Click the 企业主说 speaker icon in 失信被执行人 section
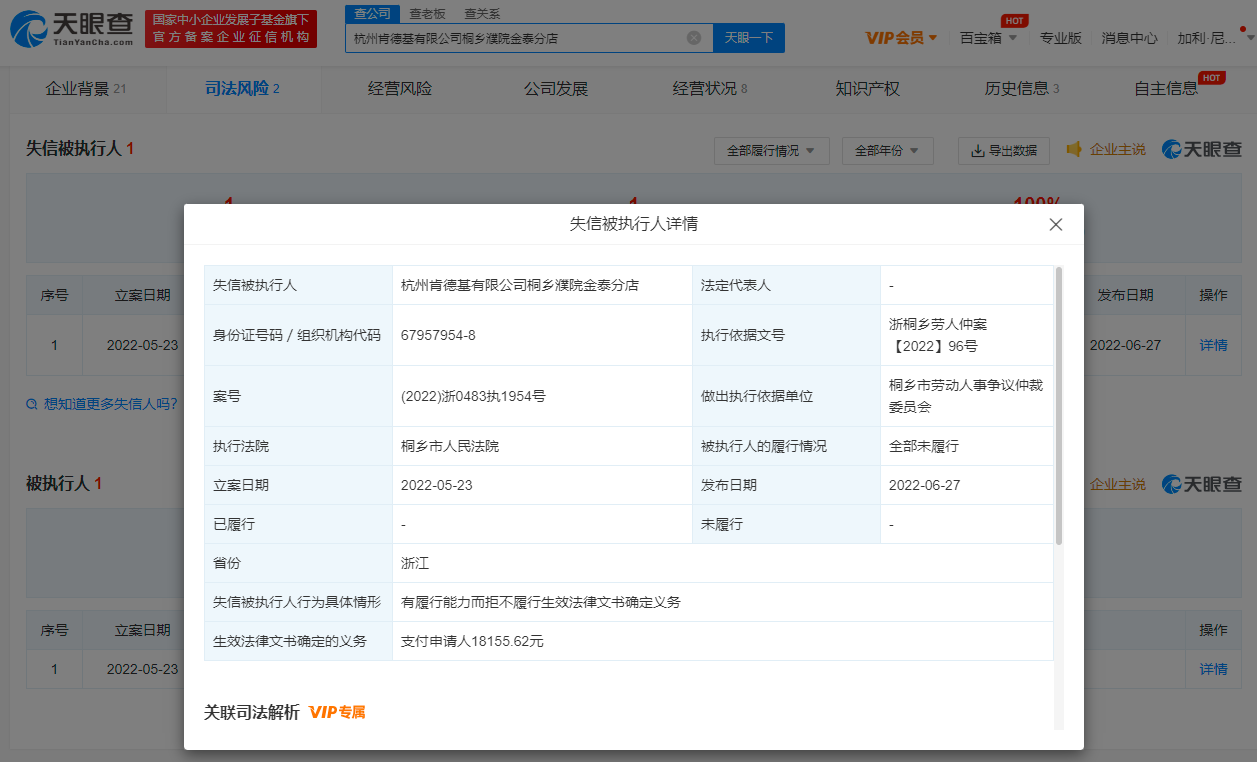The image size is (1257, 762). (1075, 149)
